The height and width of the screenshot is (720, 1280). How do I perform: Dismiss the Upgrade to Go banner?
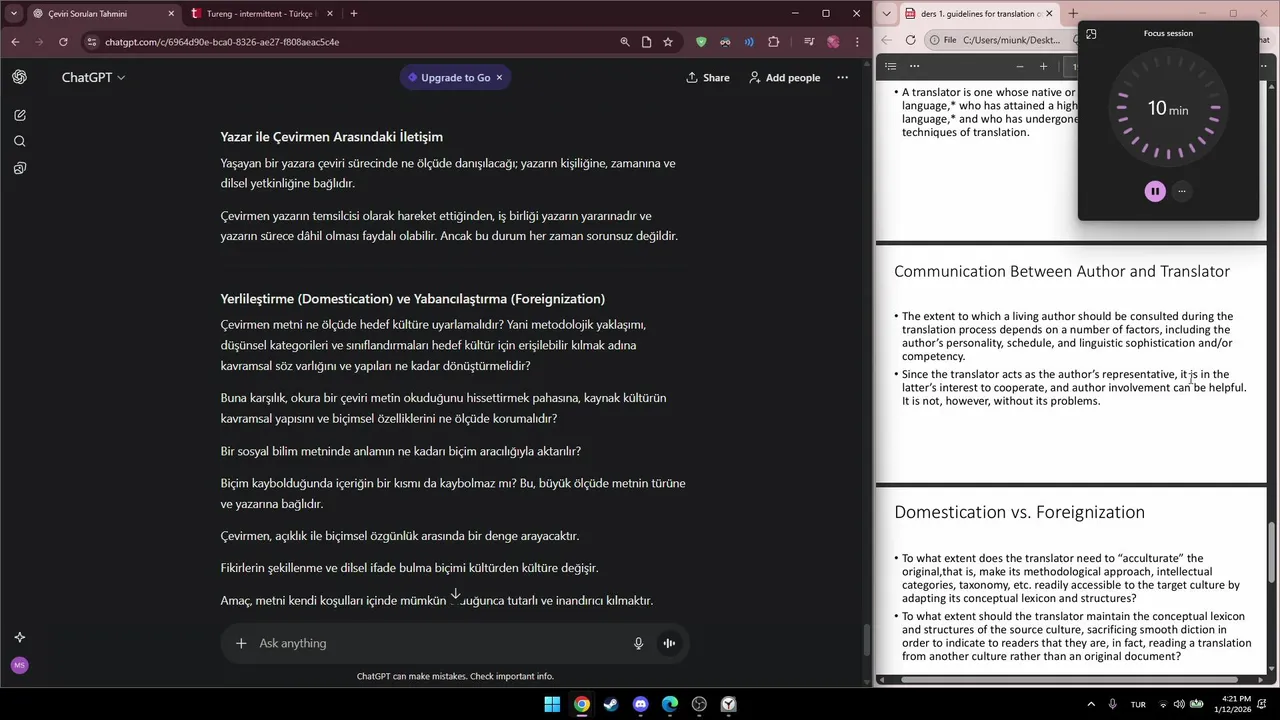tap(499, 77)
